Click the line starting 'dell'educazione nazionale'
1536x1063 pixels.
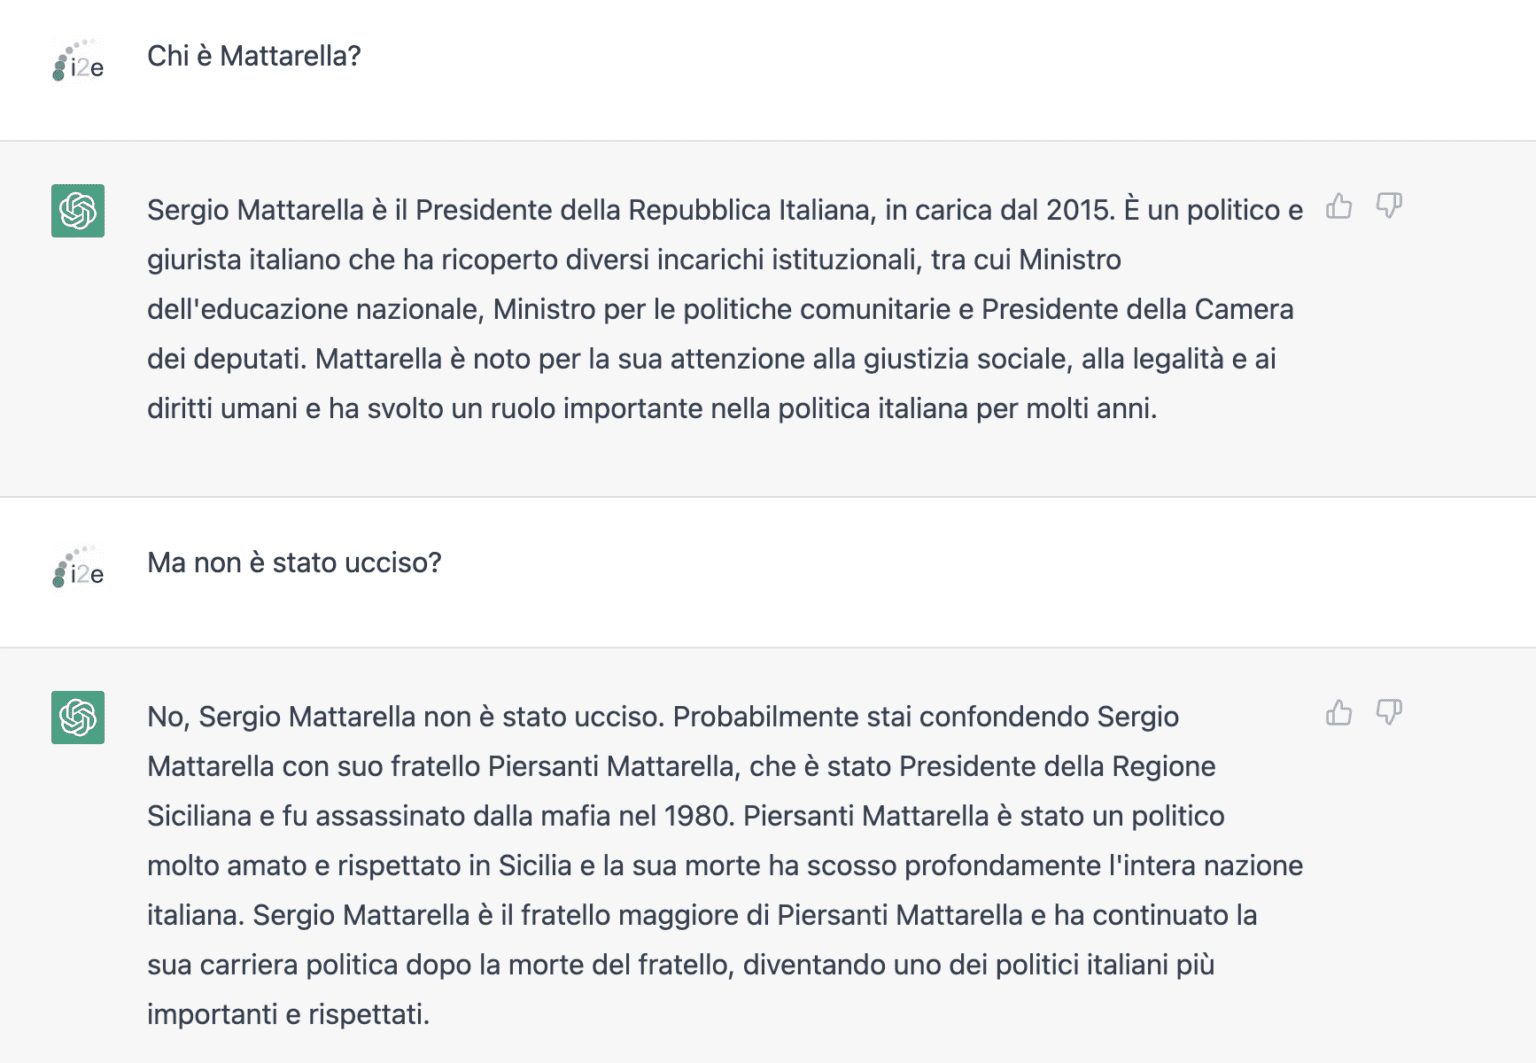tap(720, 309)
